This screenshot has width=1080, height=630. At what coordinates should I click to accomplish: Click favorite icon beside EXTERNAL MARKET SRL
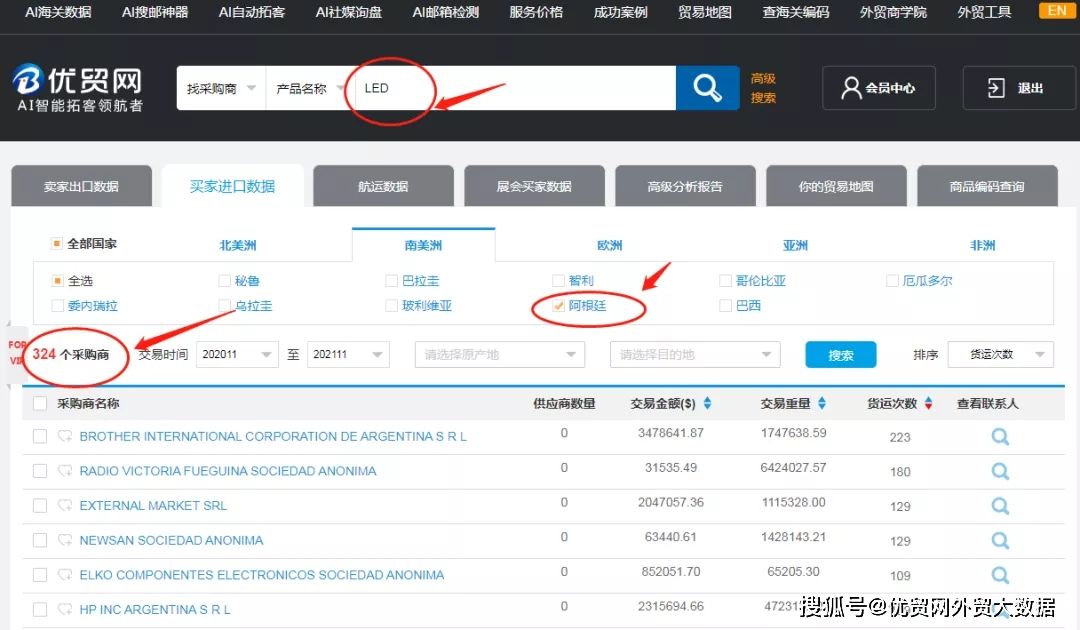coord(65,505)
